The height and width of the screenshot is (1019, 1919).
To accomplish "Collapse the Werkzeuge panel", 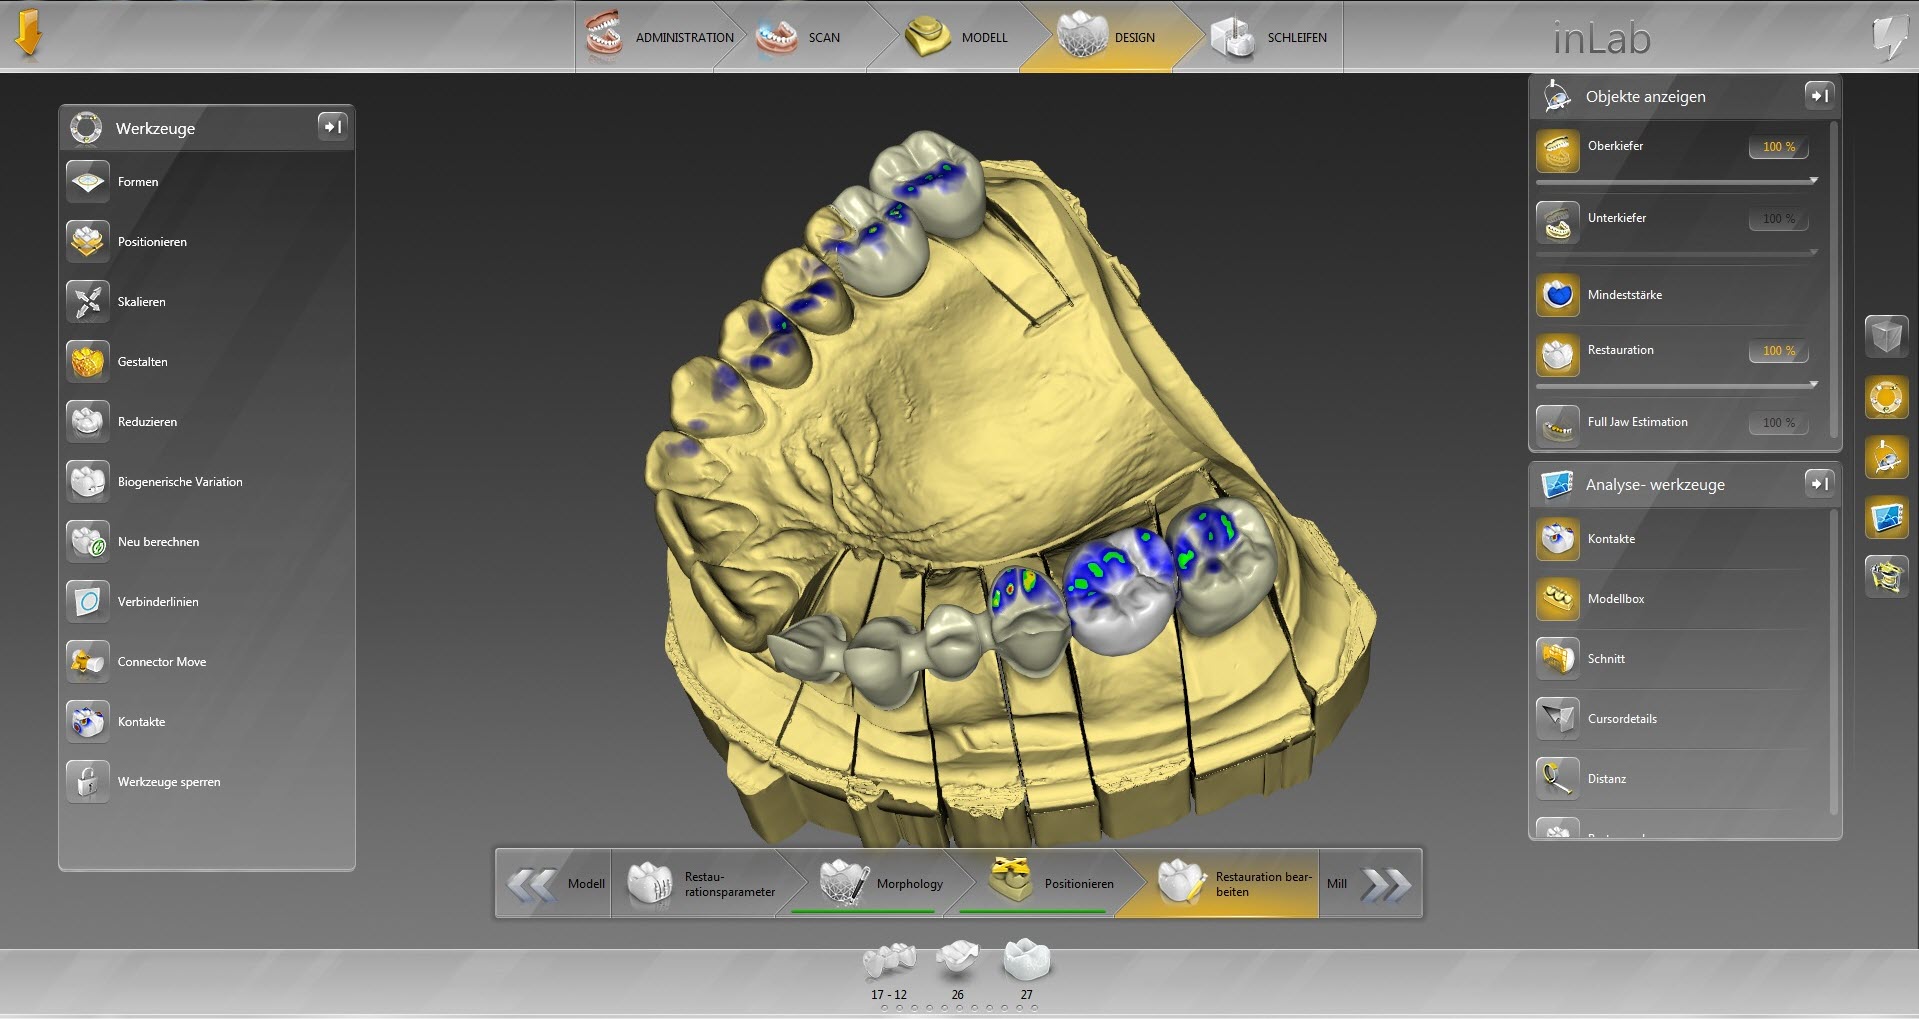I will point(332,127).
